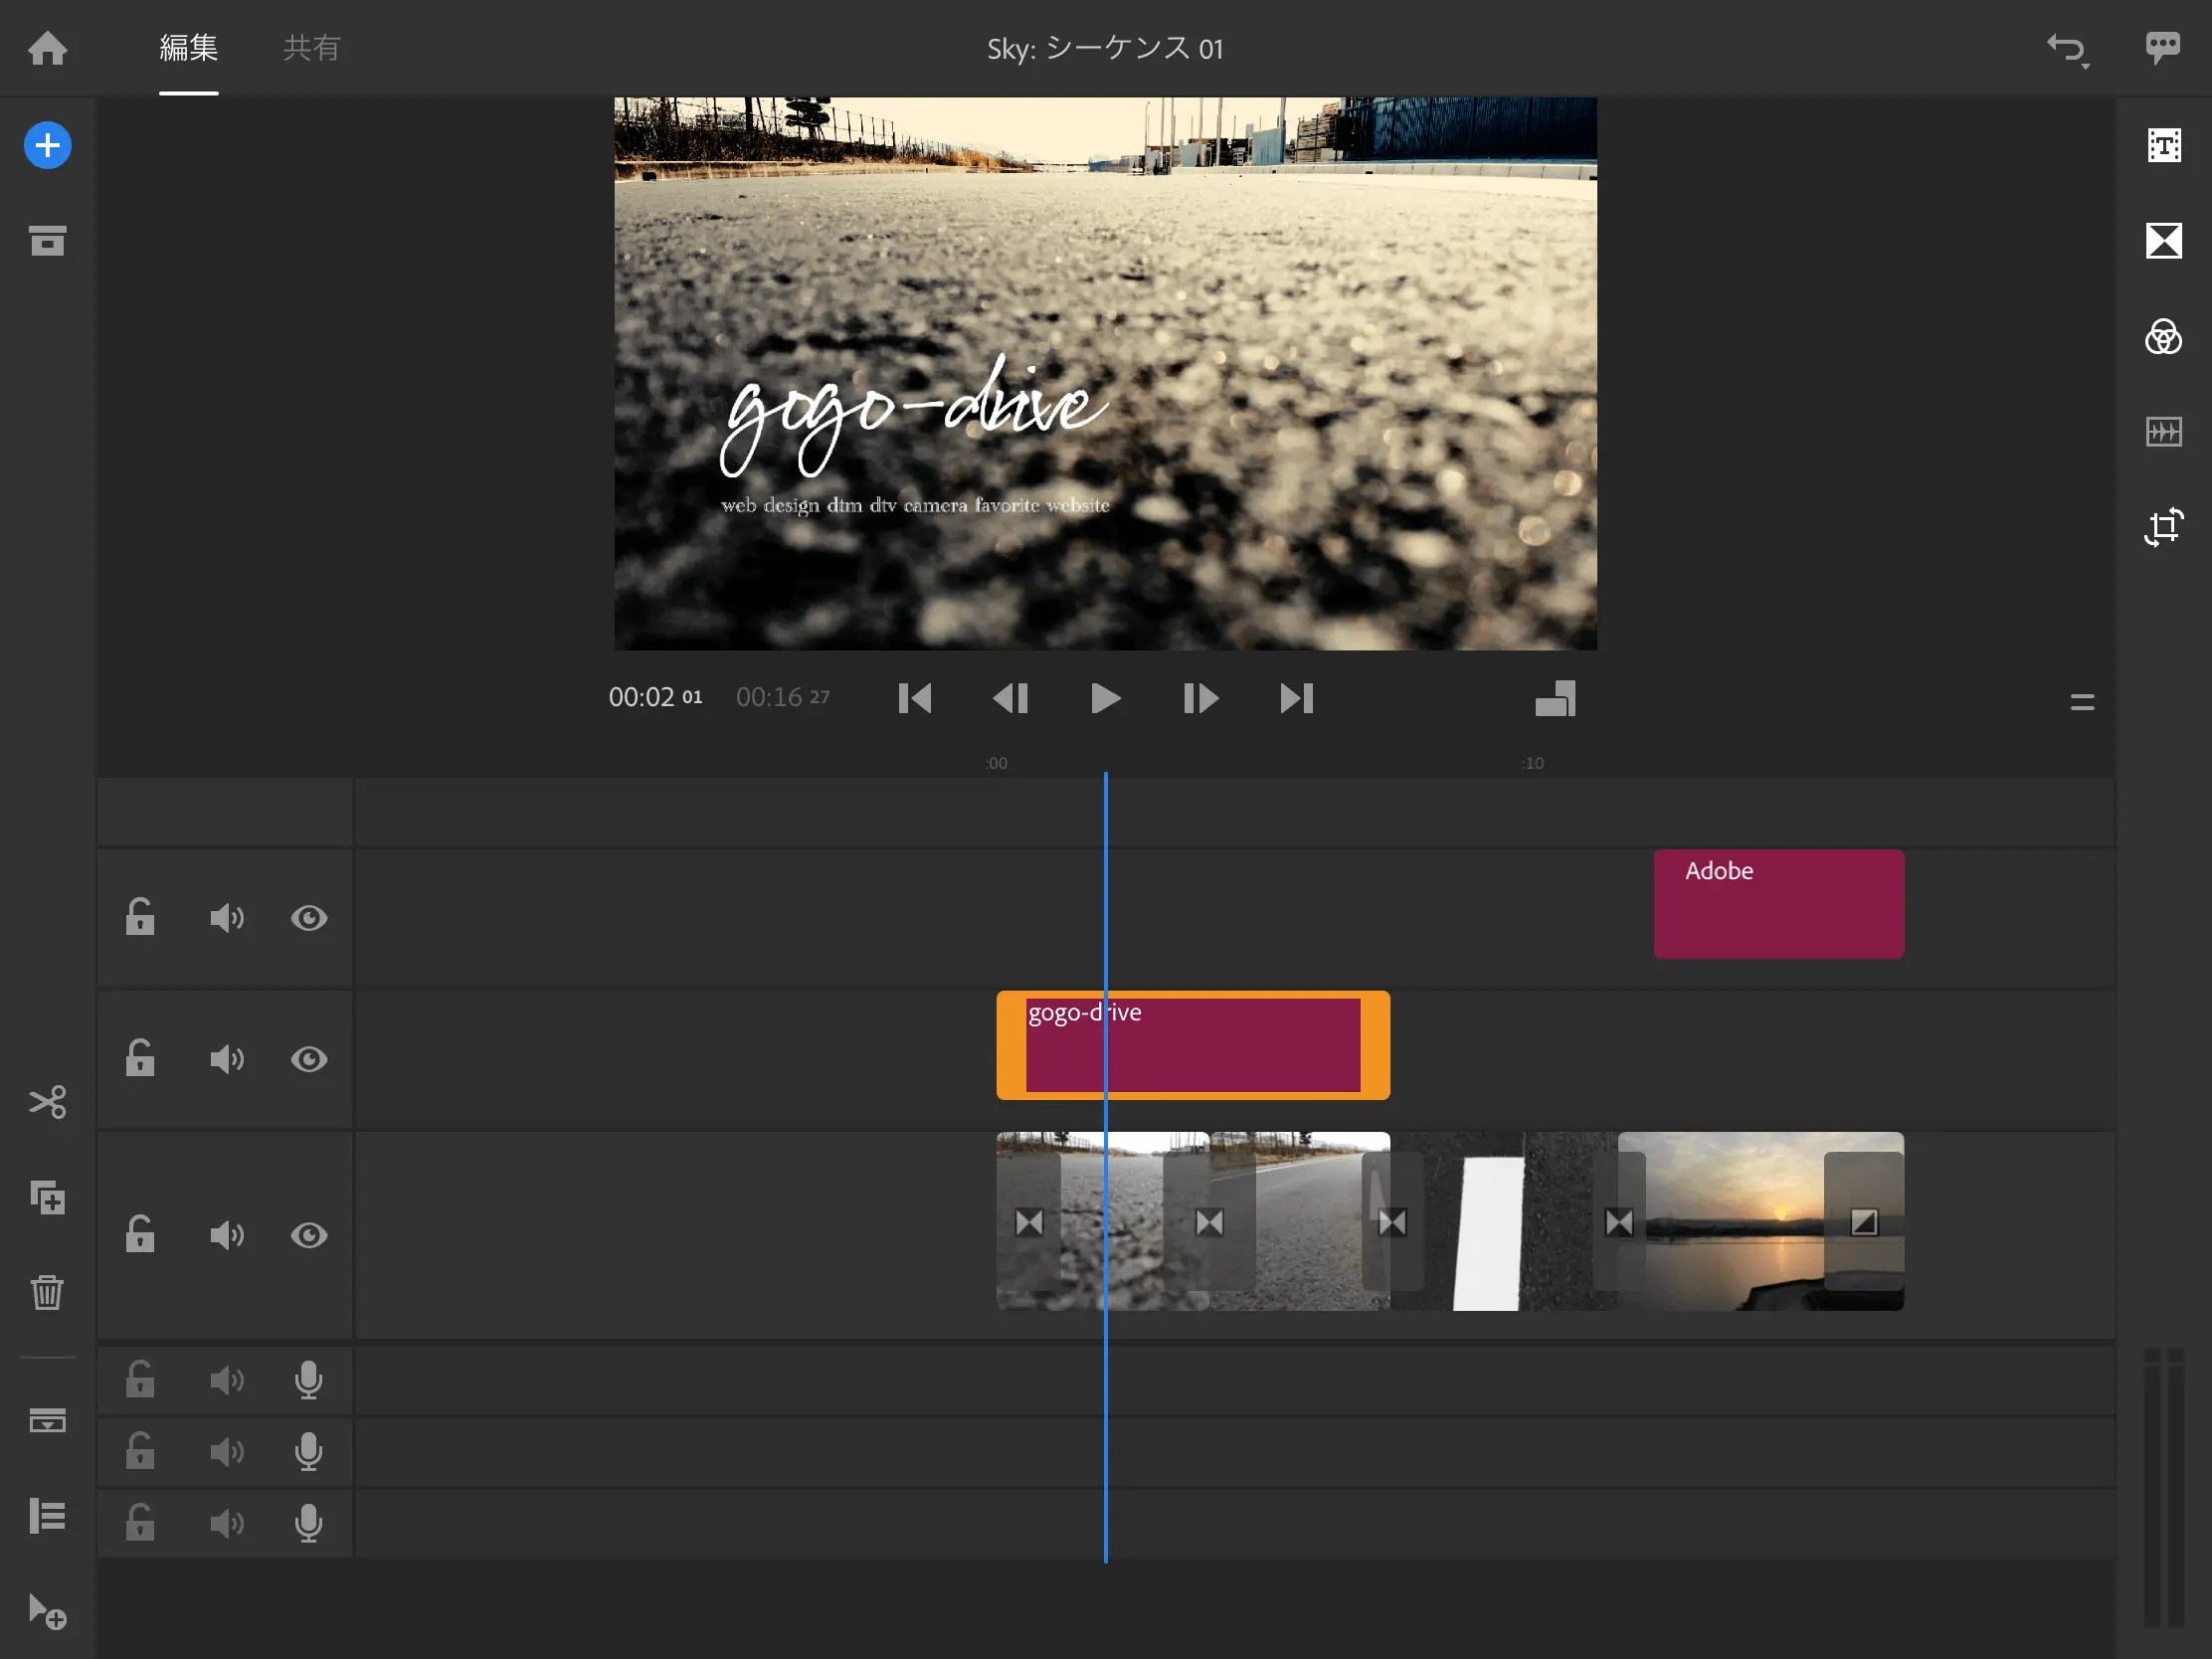Open the timeline options menu
Image resolution: width=2212 pixels, height=1659 pixels.
(x=2083, y=703)
